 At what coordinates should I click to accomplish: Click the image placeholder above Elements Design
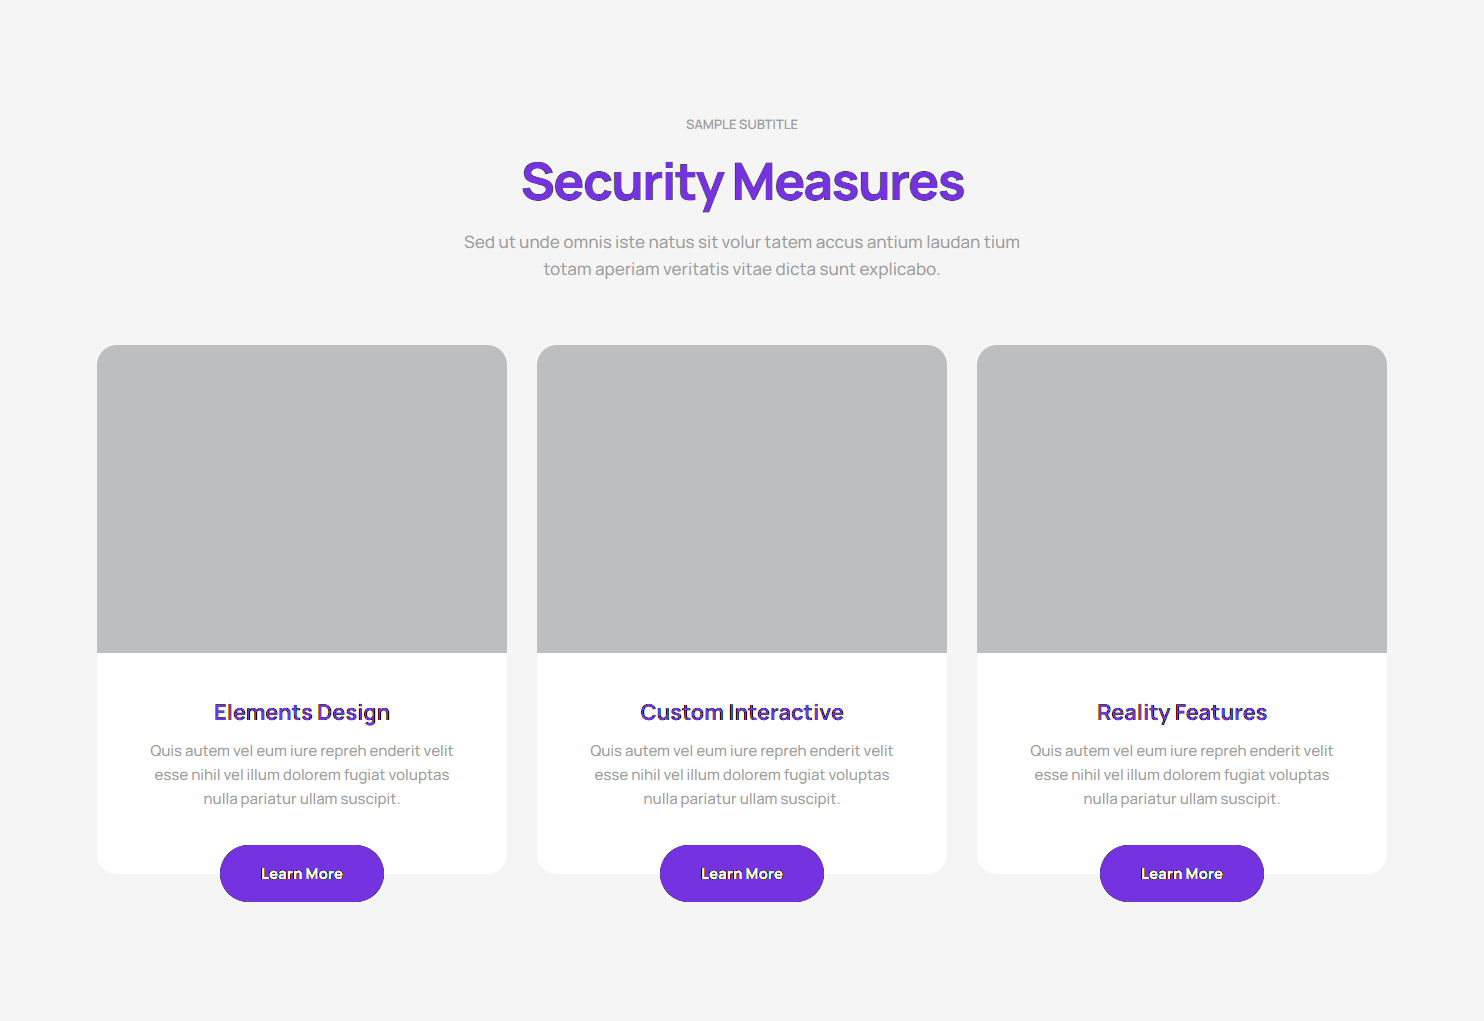tap(302, 499)
